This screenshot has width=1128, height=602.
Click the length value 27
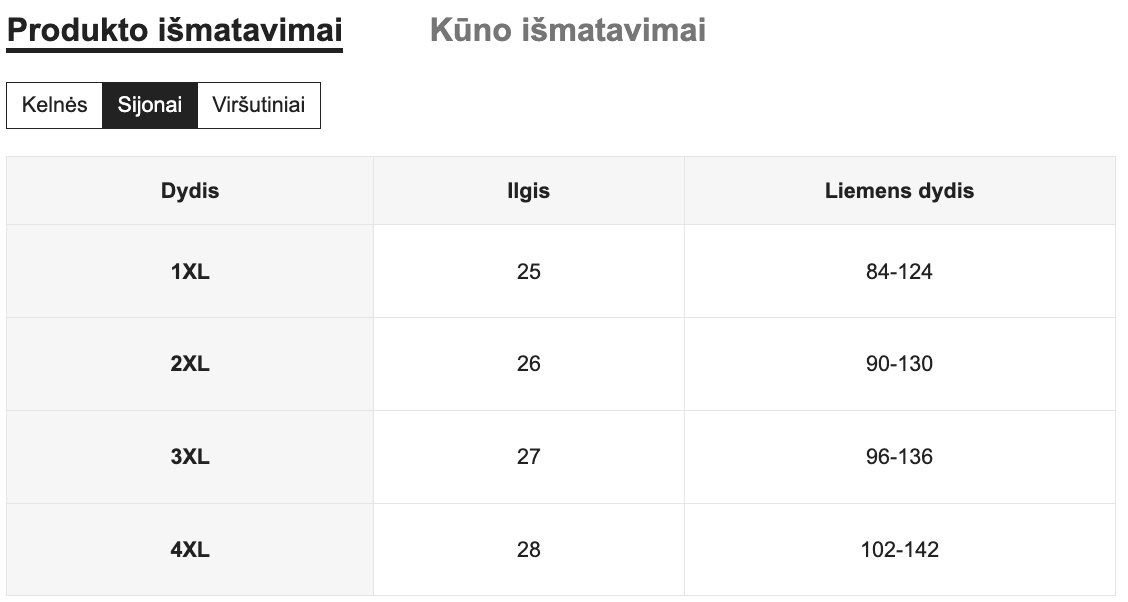click(x=528, y=457)
